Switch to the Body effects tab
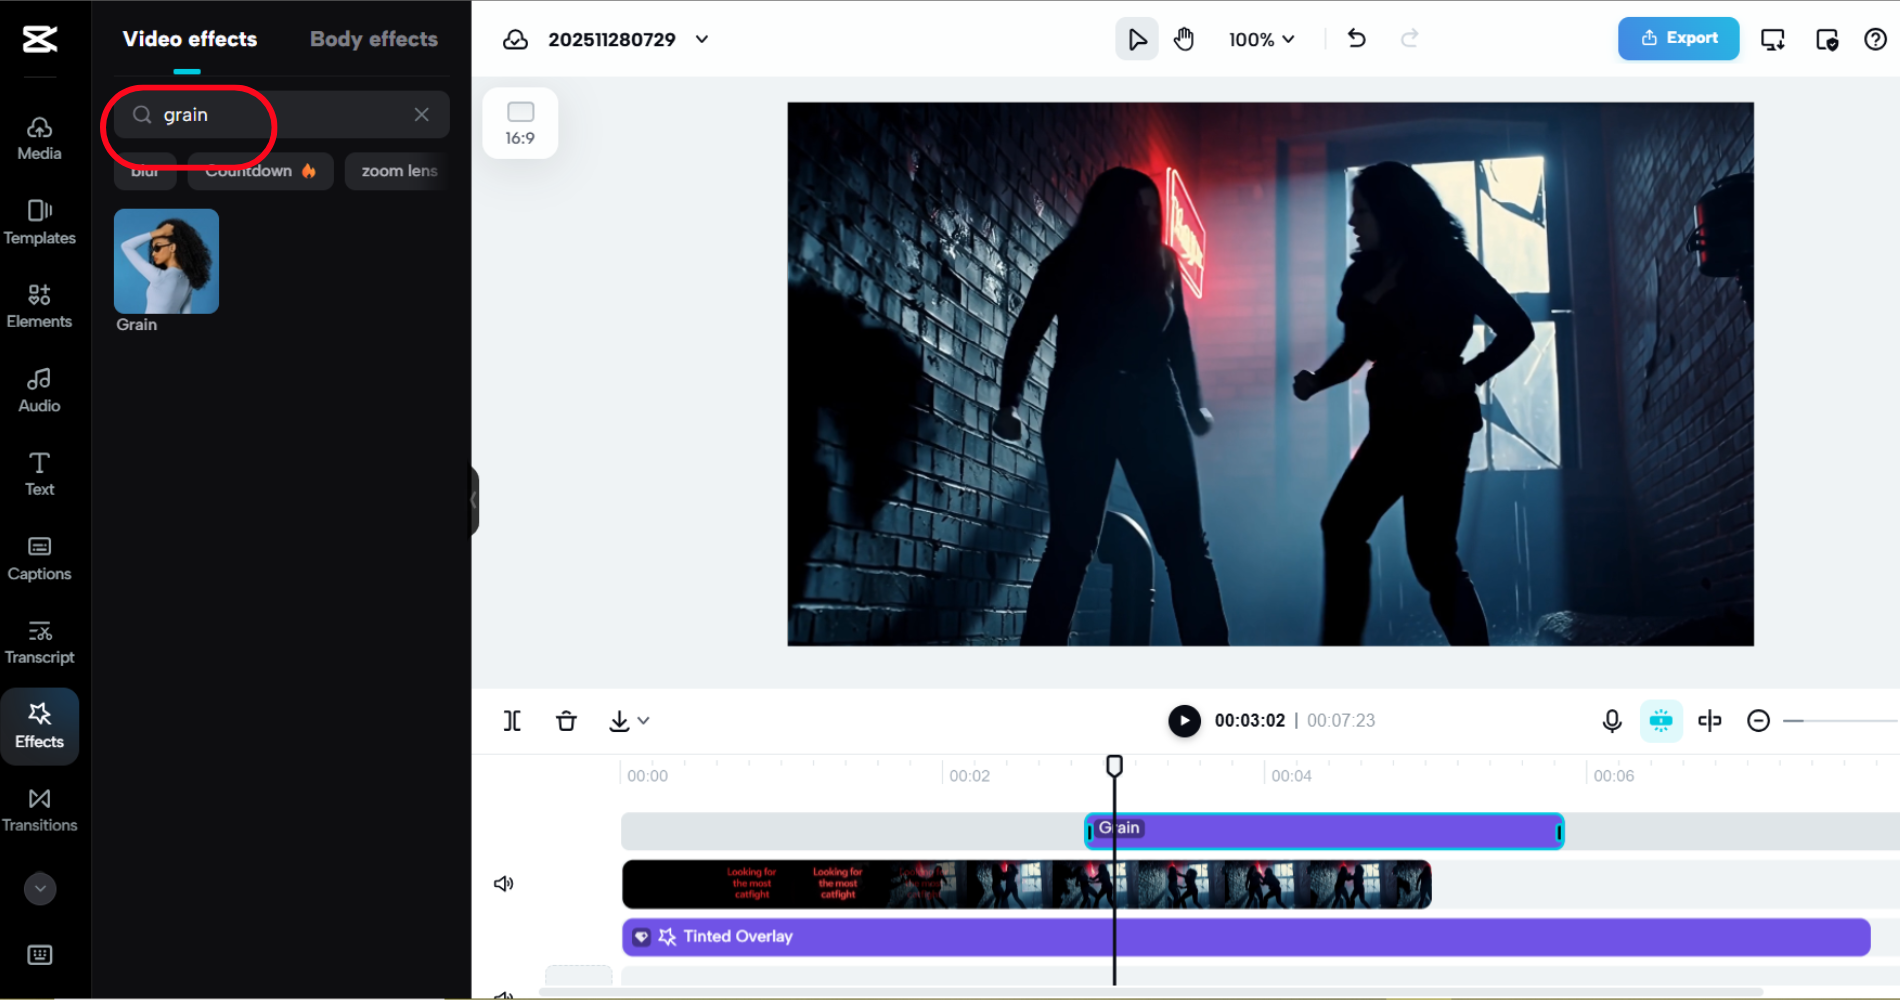The width and height of the screenshot is (1900, 1000). tap(373, 39)
